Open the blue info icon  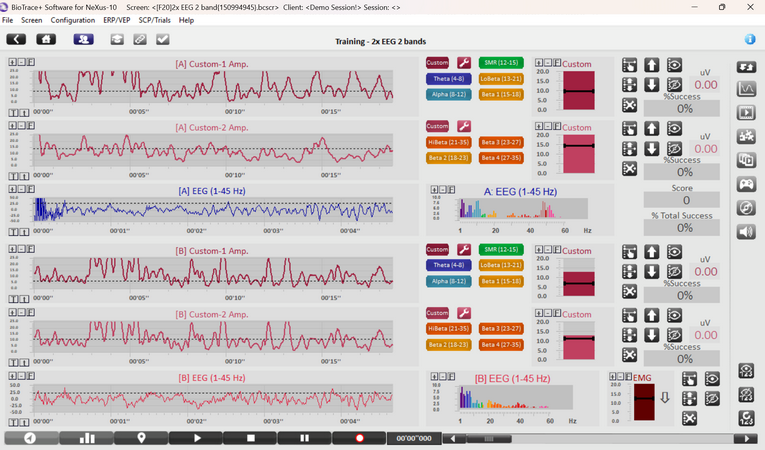750,40
